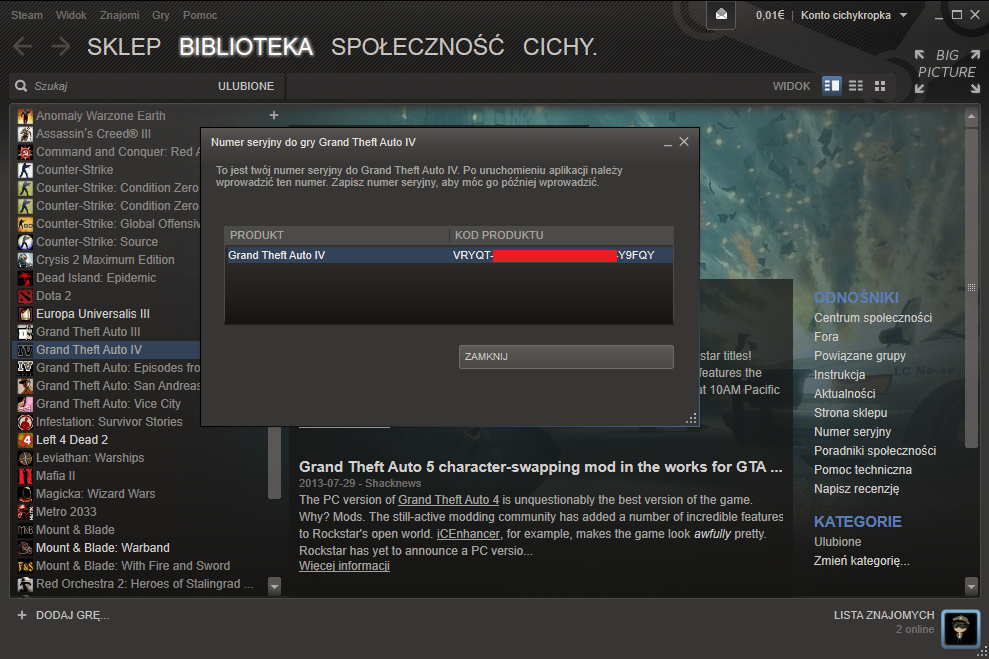Select the Counter-Strike: Source icon
This screenshot has width=989, height=659.
click(x=25, y=242)
